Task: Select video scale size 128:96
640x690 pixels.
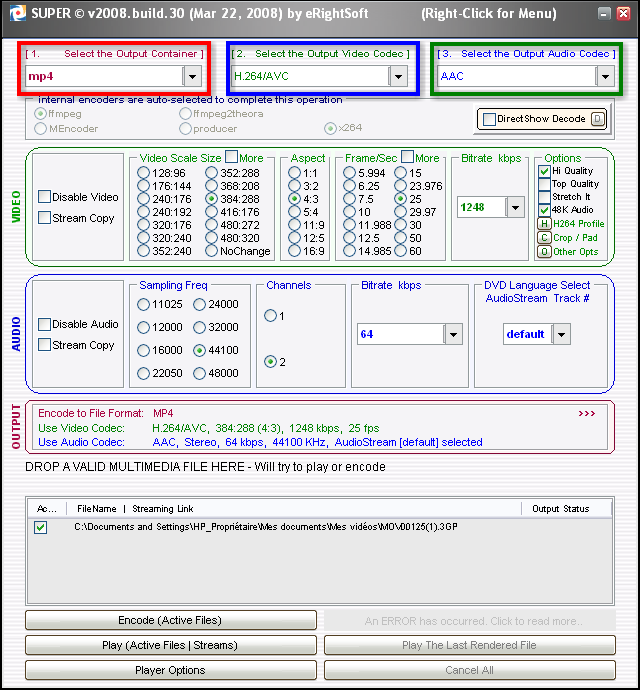Action: click(x=143, y=173)
